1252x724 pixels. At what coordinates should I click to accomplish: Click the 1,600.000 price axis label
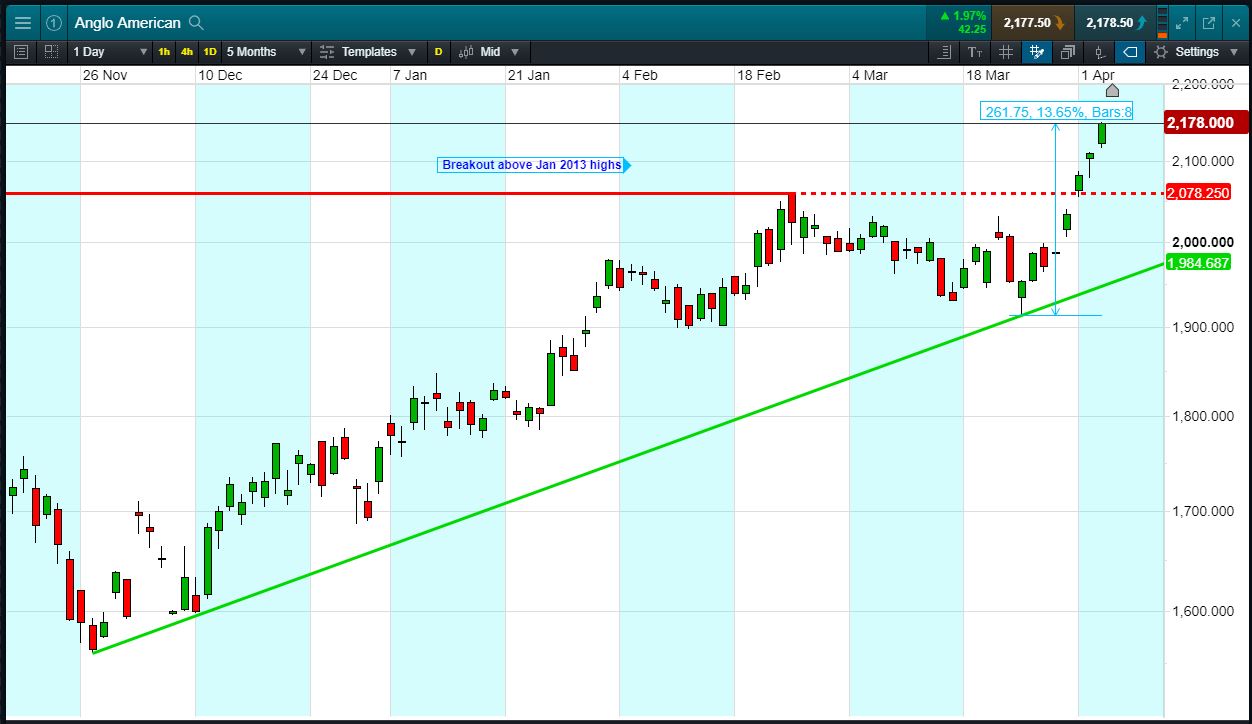tap(1203, 611)
